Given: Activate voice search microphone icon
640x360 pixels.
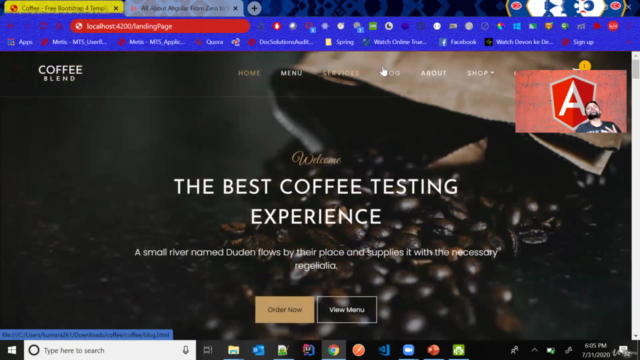Looking at the screenshot, I should [186, 350].
